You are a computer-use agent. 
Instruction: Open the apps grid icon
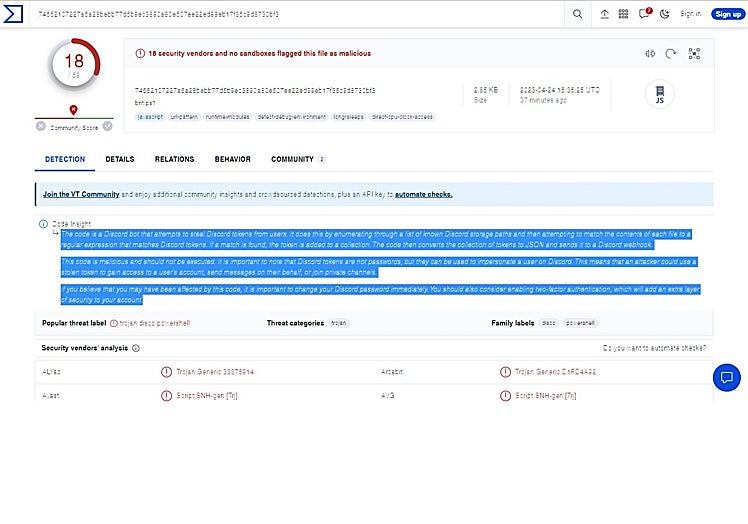click(x=623, y=14)
